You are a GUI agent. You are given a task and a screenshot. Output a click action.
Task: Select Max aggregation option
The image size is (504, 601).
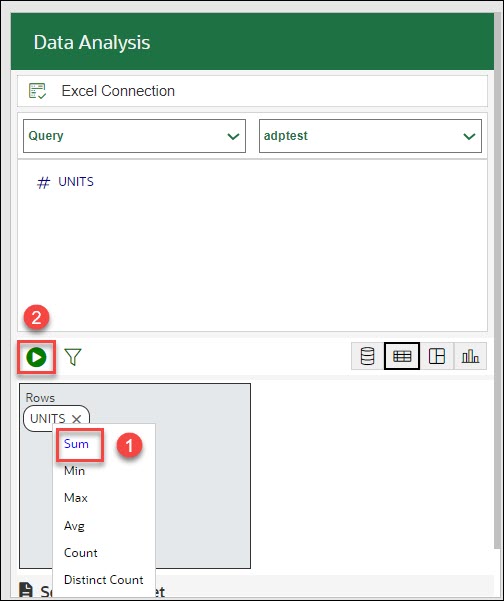coord(76,498)
